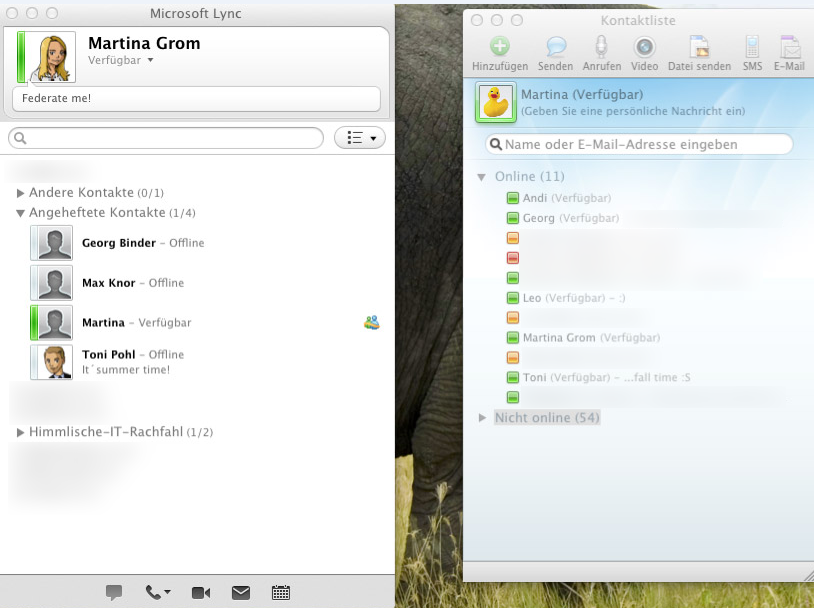This screenshot has height=608, width=814.
Task: Click the video camera icon in Lync footer
Action: (201, 593)
